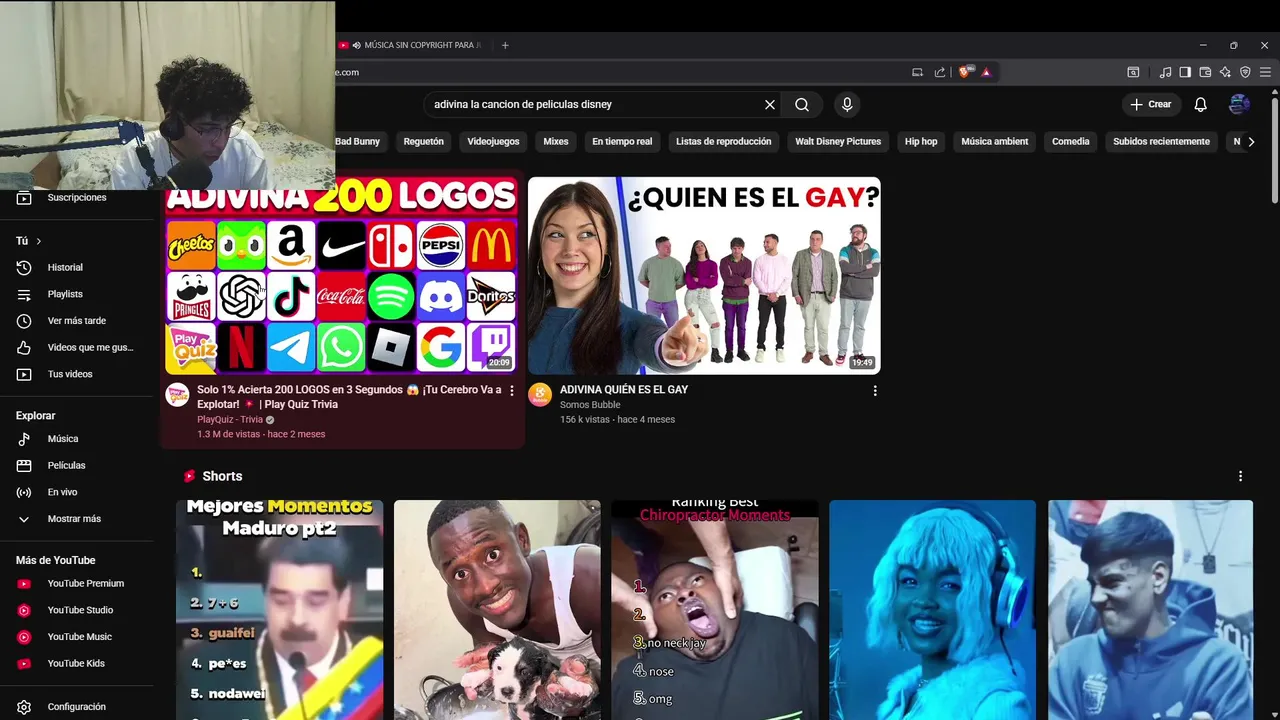Screen dimensions: 1280x720
Task: Open Música under Explorar
Action: point(77,439)
